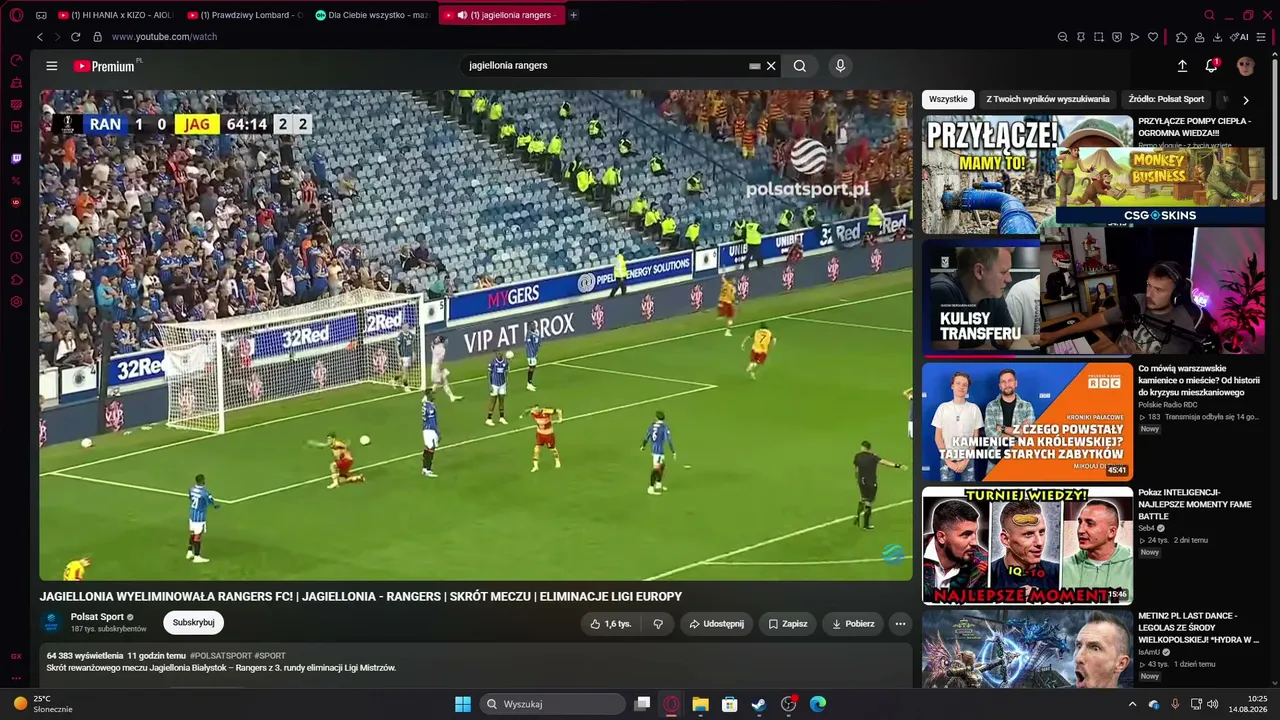The image size is (1280, 720).
Task: Open the Polsat Sport channel avatar
Action: coord(51,623)
